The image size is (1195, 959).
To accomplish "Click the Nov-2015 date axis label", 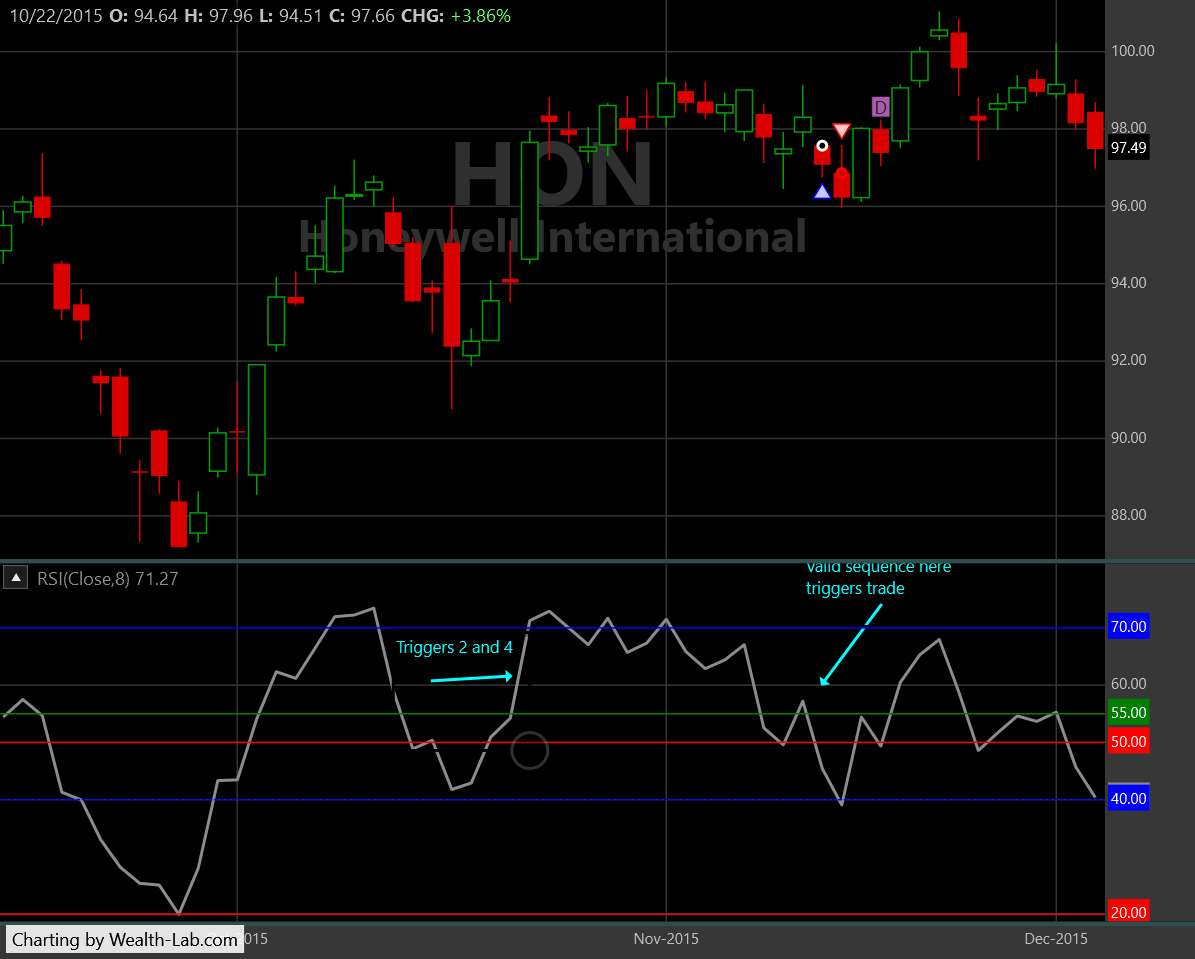I will pos(666,938).
